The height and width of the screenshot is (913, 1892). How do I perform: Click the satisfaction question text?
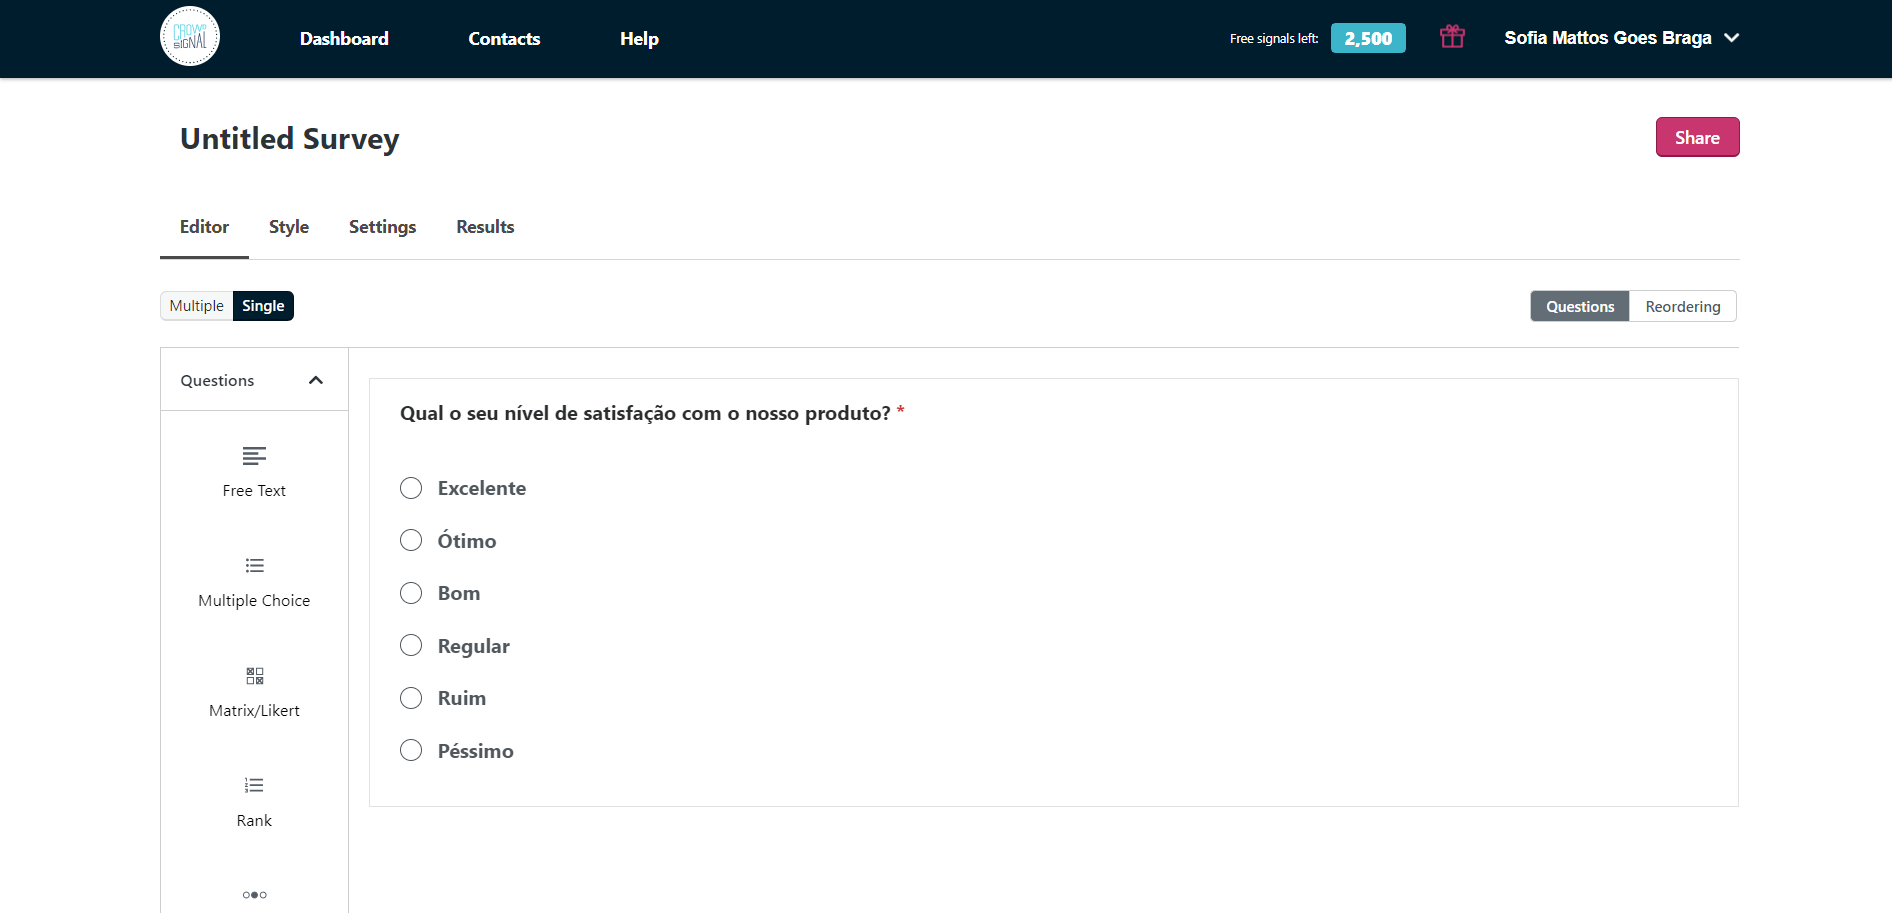[645, 413]
